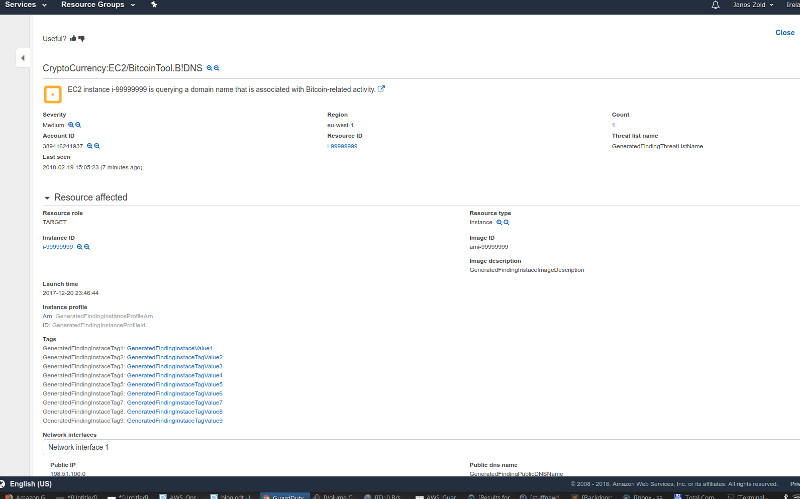Click the pin shortcut icon in top bar
This screenshot has height=499, width=800.
[x=154, y=5]
